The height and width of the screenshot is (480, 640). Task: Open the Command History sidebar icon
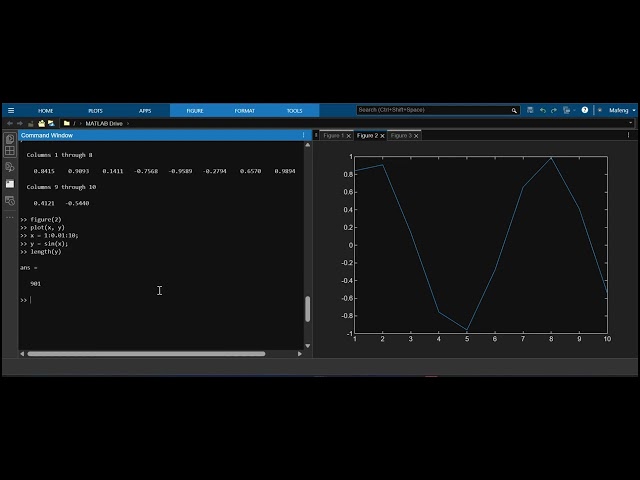pyautogui.click(x=10, y=201)
